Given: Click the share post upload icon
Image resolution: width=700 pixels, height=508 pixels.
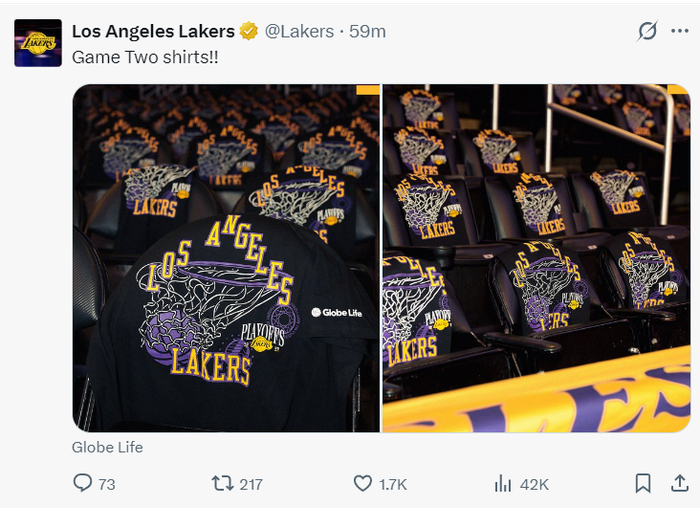Looking at the screenshot, I should point(681,484).
